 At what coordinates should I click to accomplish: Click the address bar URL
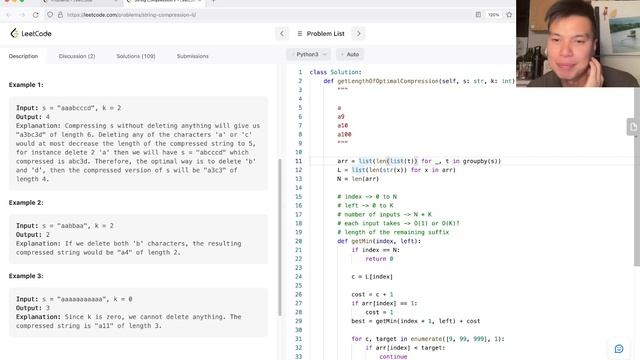click(131, 15)
